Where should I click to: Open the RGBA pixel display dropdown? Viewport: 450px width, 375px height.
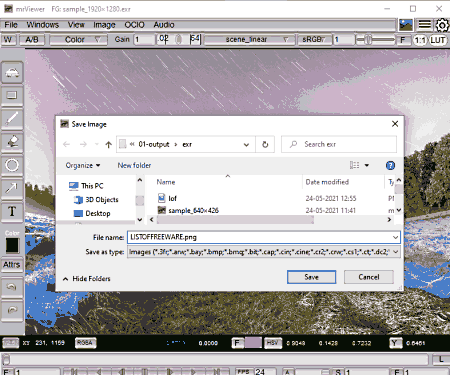[x=85, y=343]
